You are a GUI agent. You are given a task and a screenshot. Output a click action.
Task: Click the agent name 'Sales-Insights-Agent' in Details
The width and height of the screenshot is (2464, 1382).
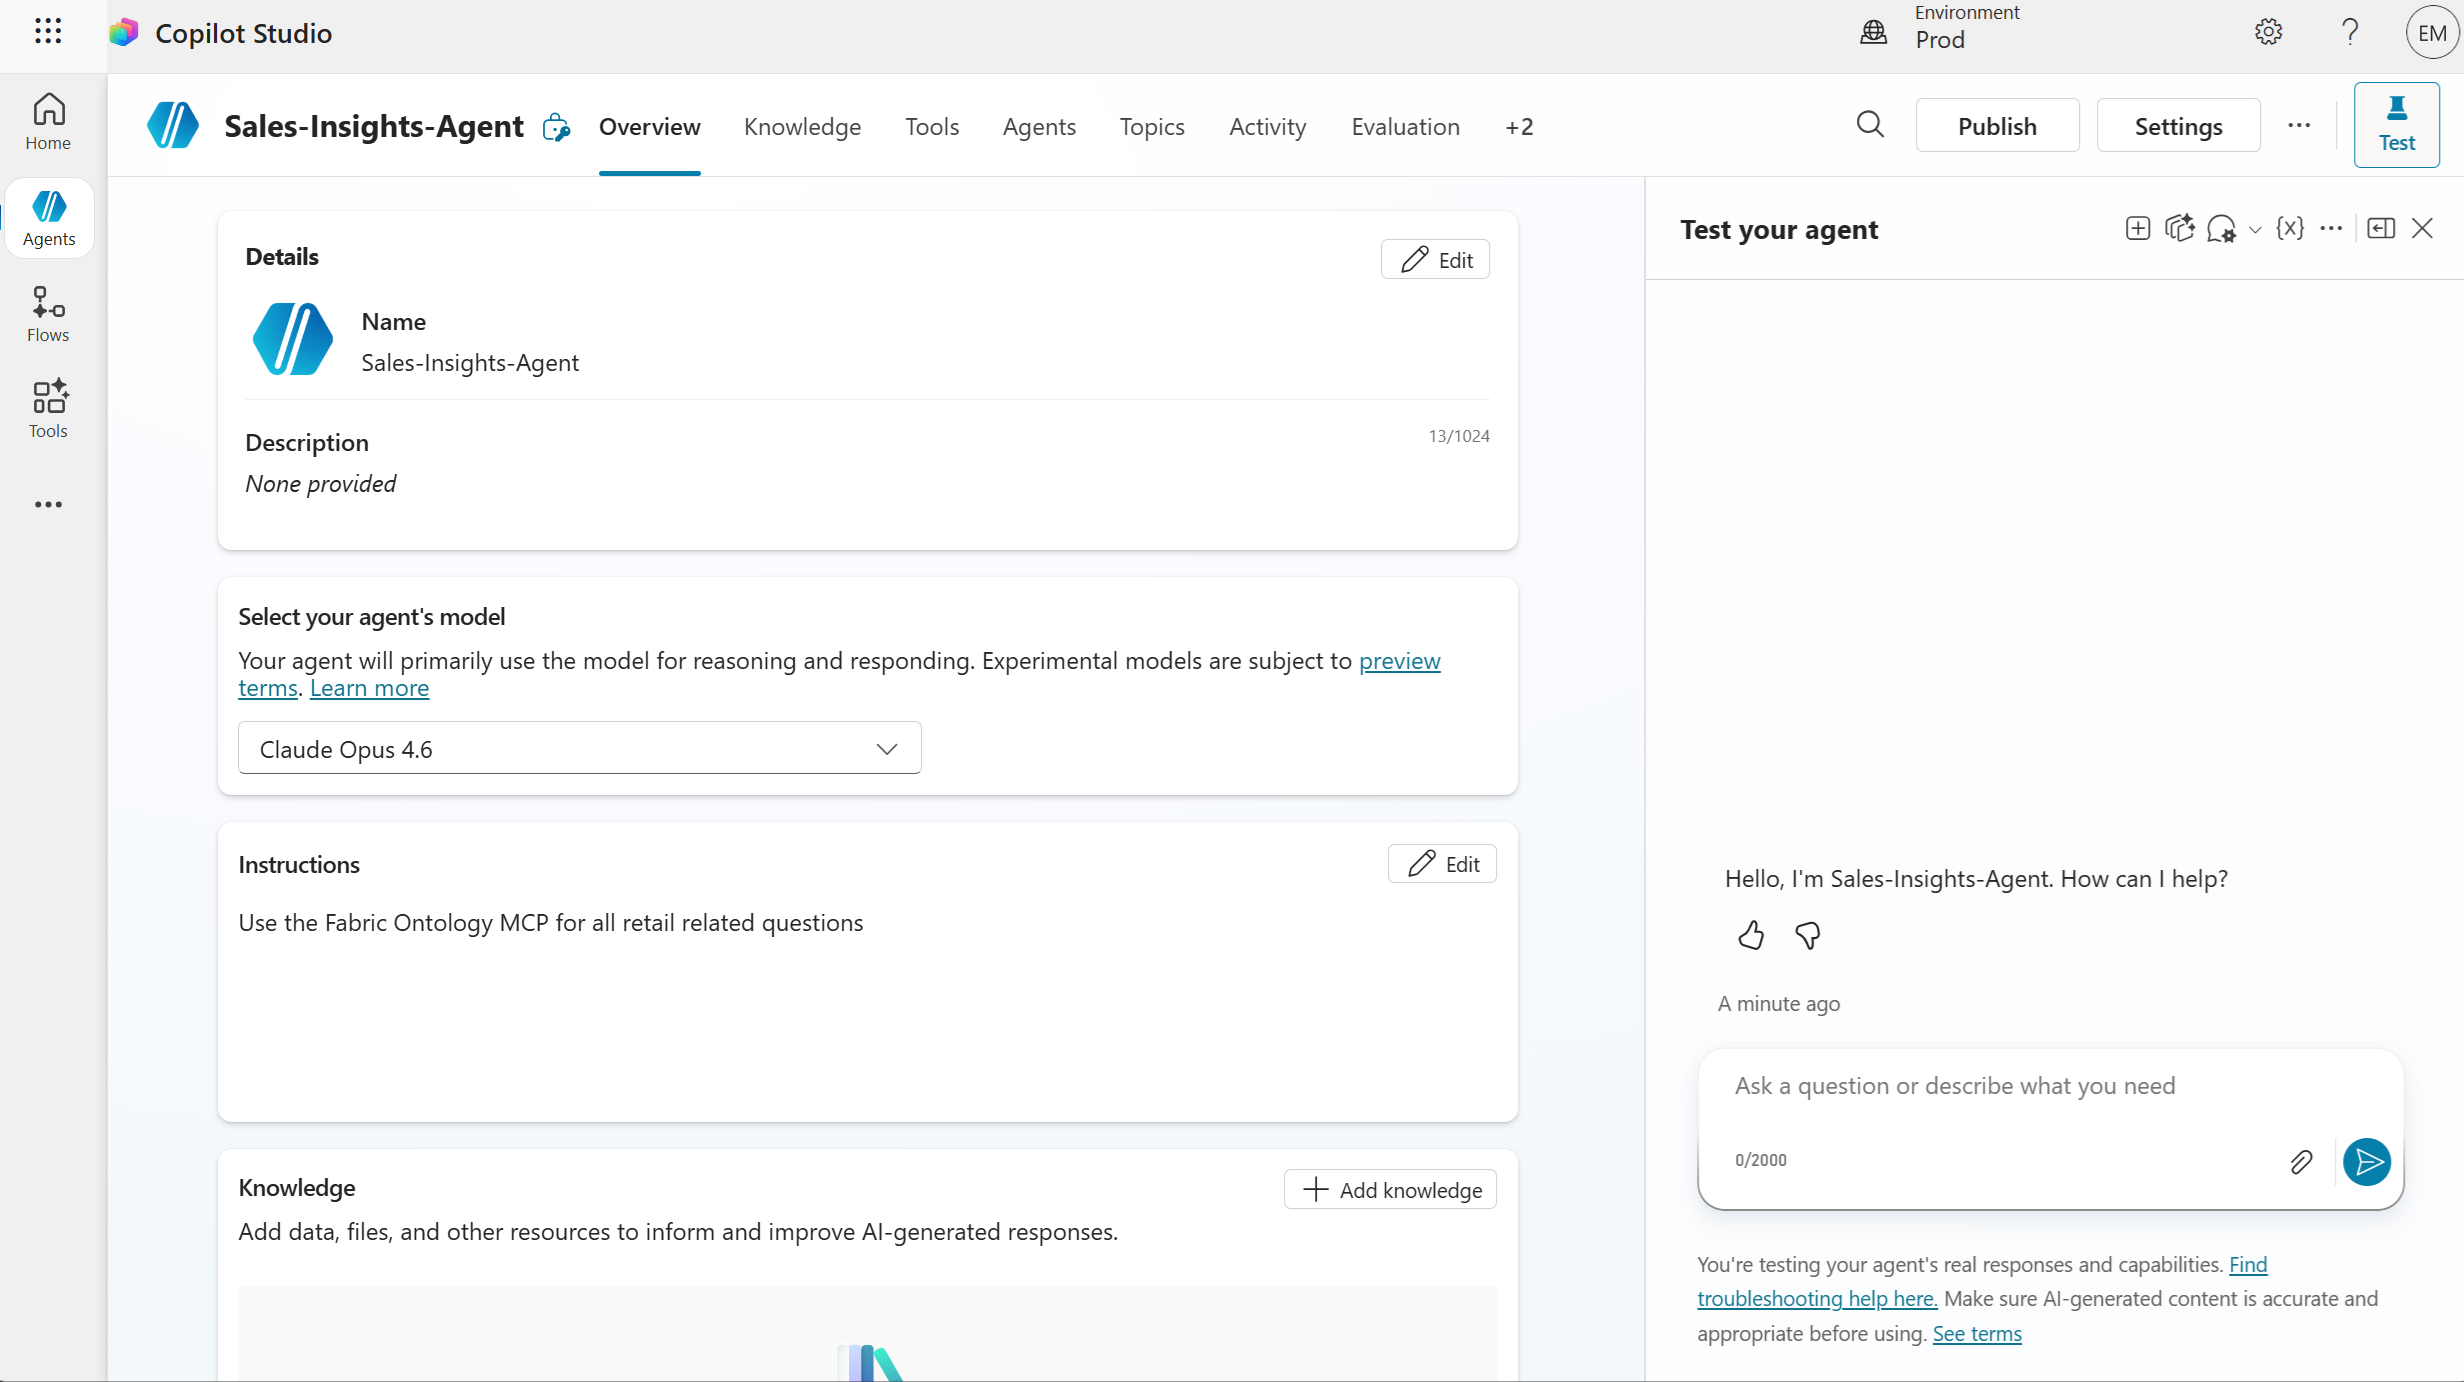[x=470, y=362]
